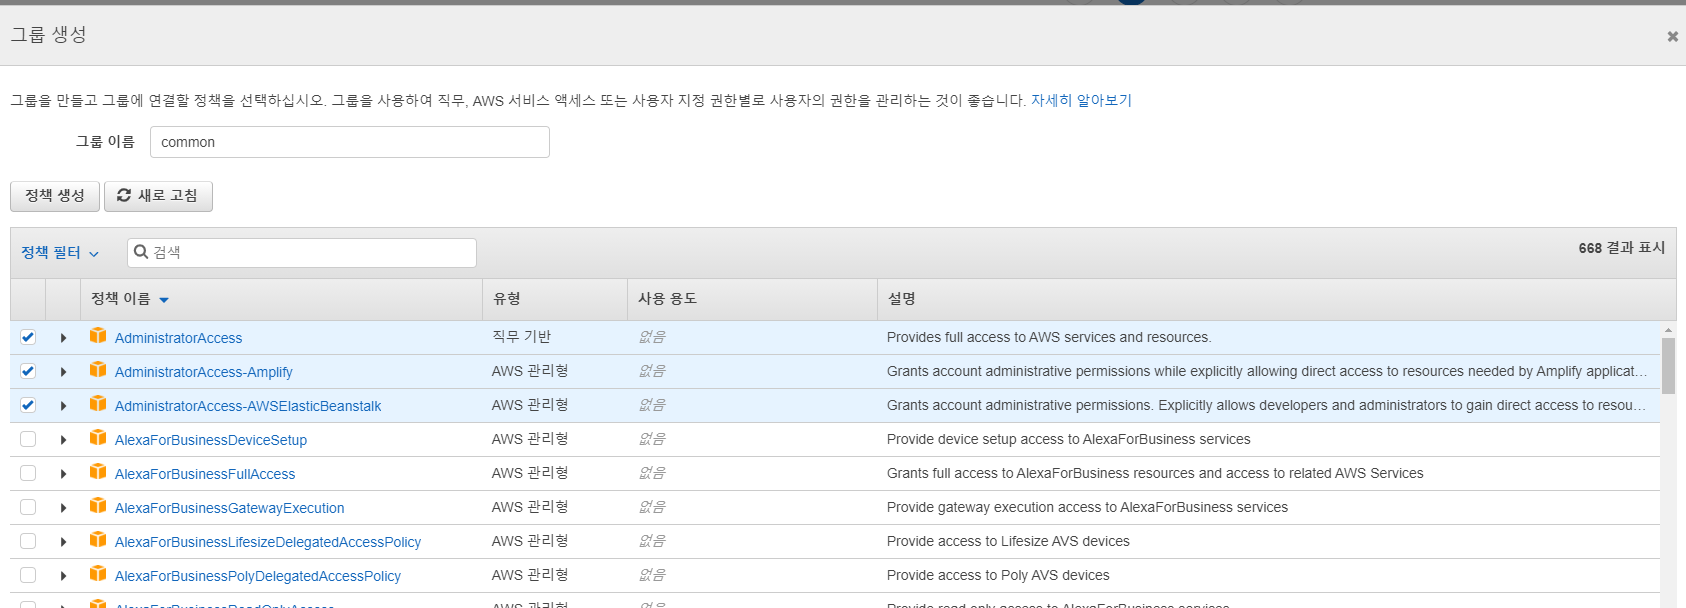Image resolution: width=1686 pixels, height=608 pixels.
Task: Check the AlexaForBusinessFullAccess checkbox
Action: 28,474
